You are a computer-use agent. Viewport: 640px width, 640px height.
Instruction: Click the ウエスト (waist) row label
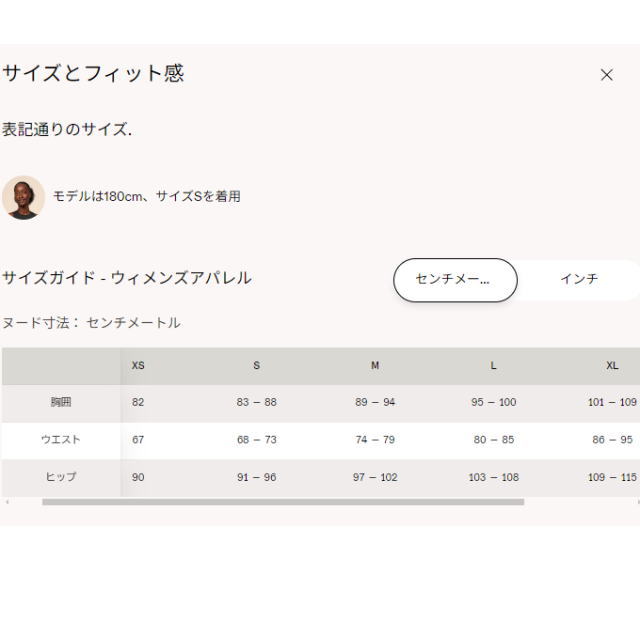click(61, 440)
